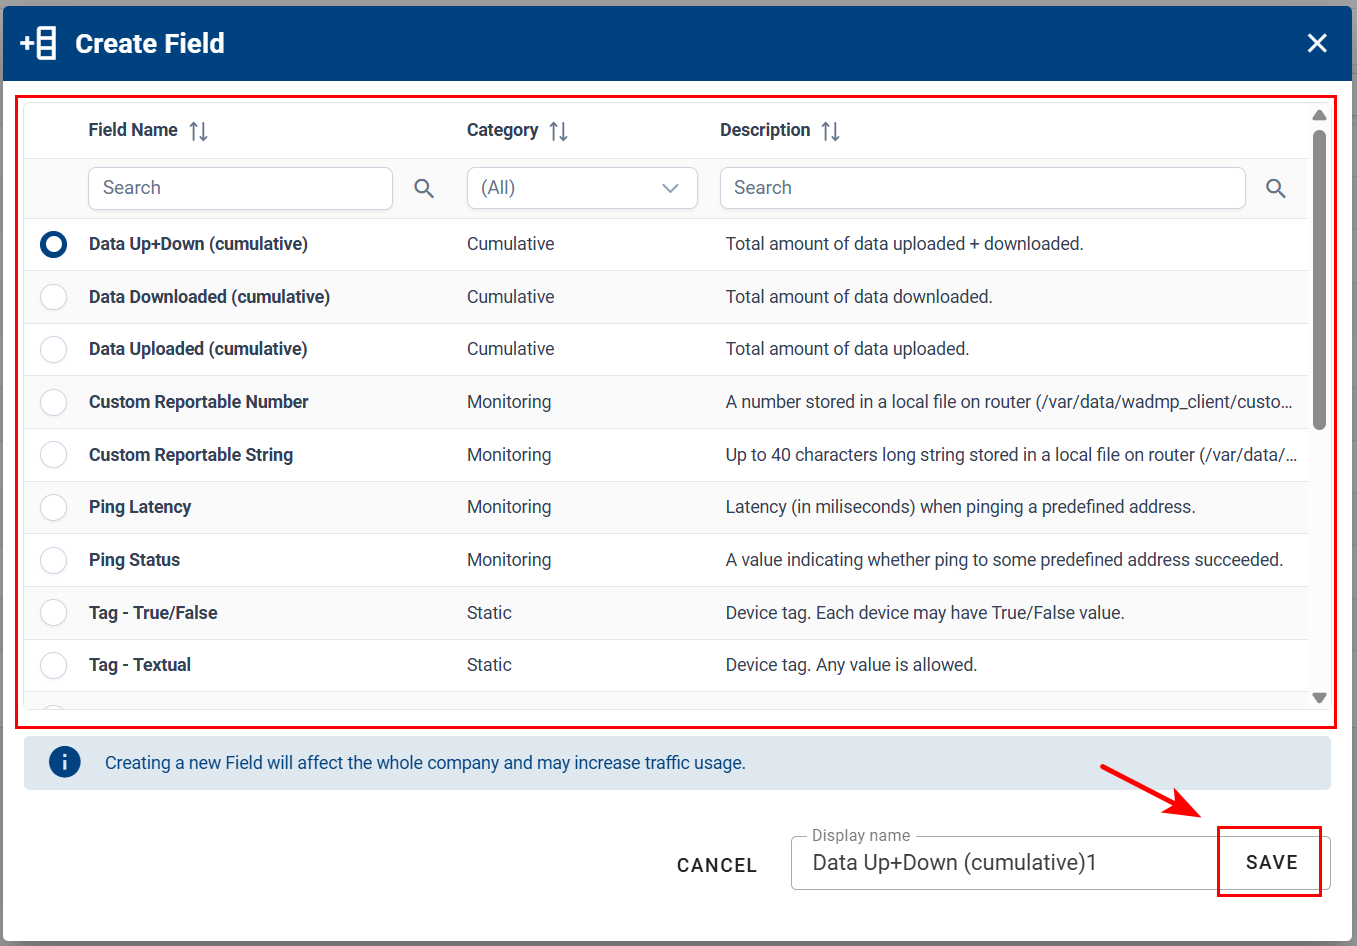Click the Description sort arrows icon
Viewport: 1357px width, 946px height.
coord(830,131)
